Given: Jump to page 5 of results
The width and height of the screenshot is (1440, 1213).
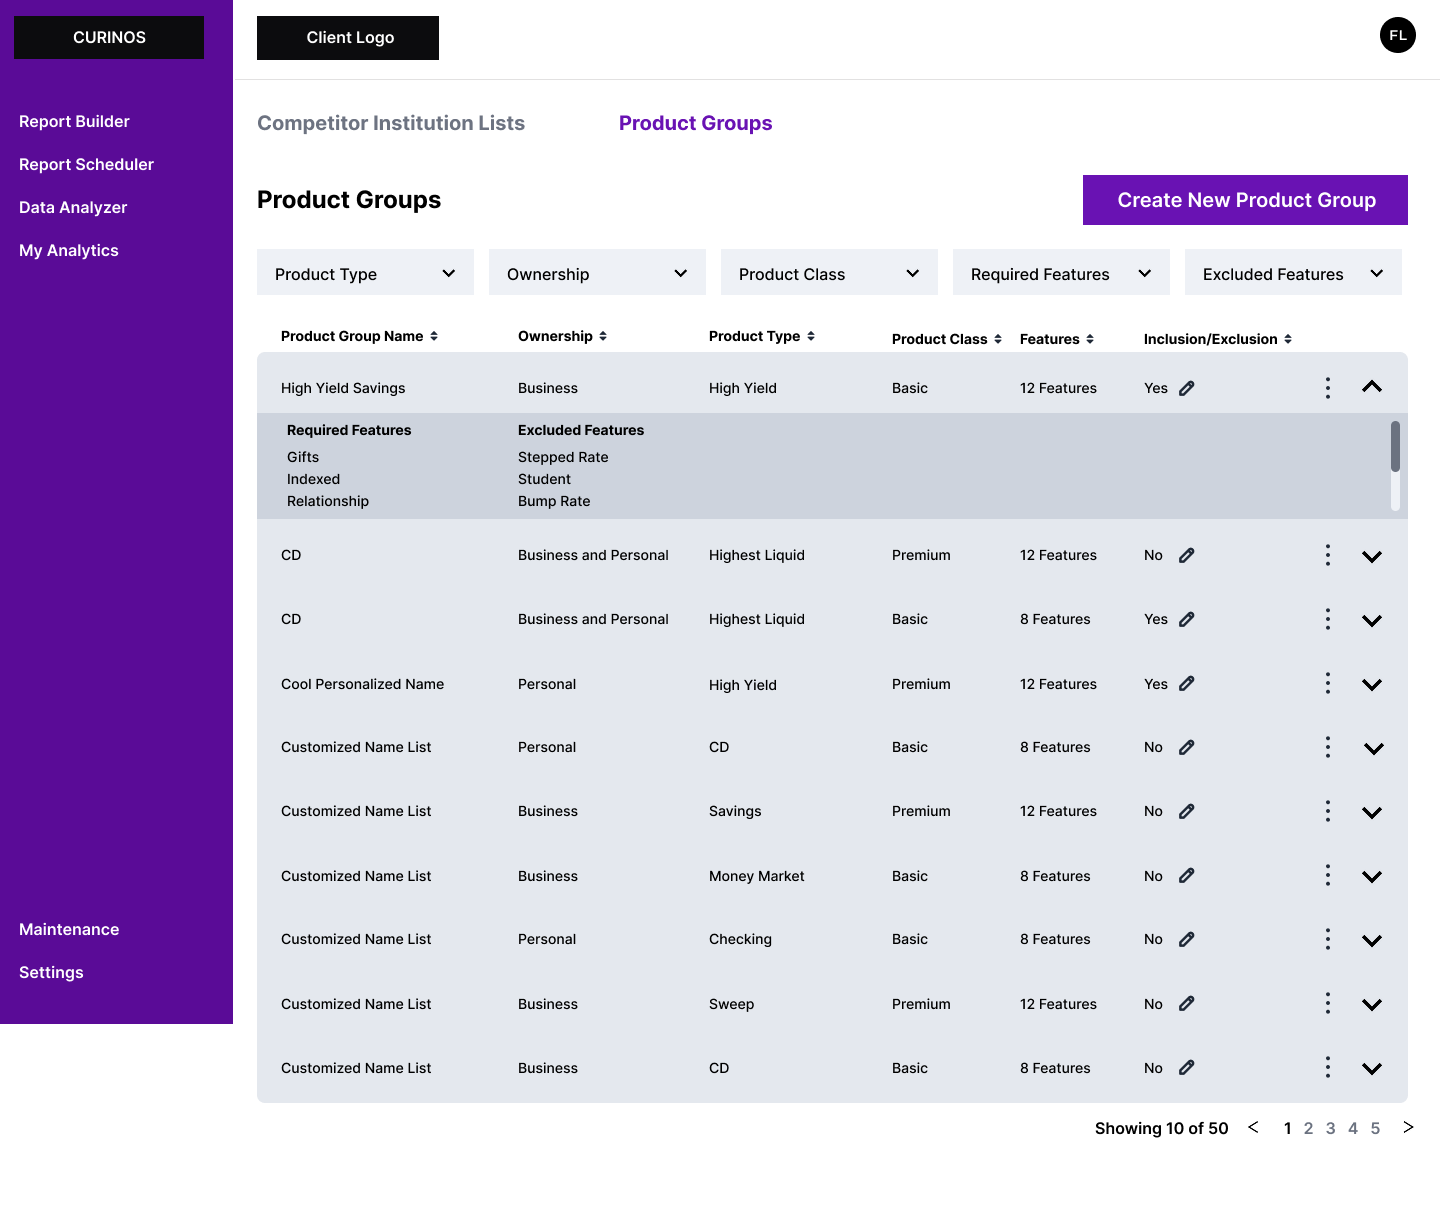Looking at the screenshot, I should pyautogui.click(x=1375, y=1128).
